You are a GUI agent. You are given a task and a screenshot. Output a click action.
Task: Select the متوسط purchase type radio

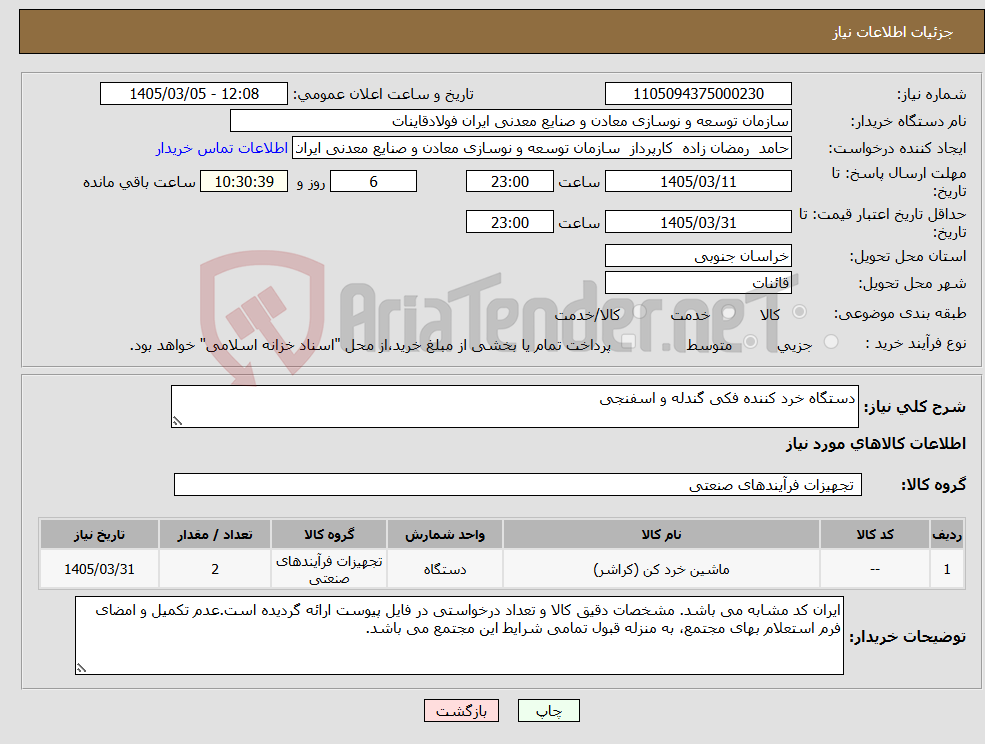click(x=750, y=342)
